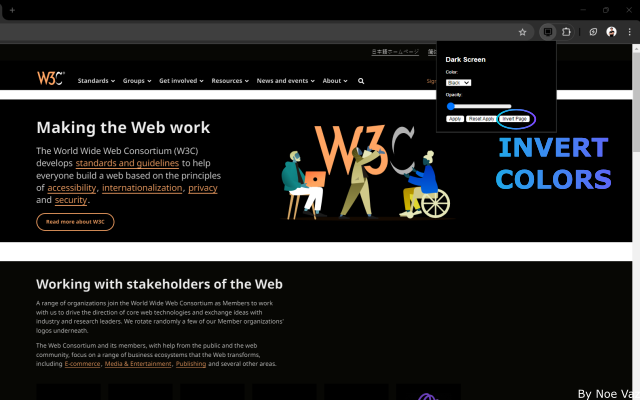Expand the Resources menu
Screen dimensions: 640x400
pyautogui.click(x=230, y=81)
